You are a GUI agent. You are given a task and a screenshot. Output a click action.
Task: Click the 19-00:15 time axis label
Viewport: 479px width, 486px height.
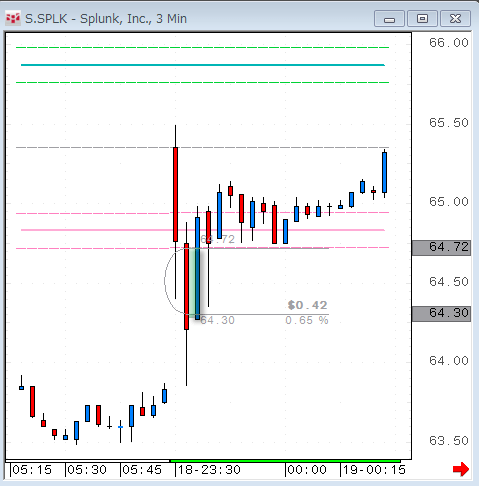point(374,470)
